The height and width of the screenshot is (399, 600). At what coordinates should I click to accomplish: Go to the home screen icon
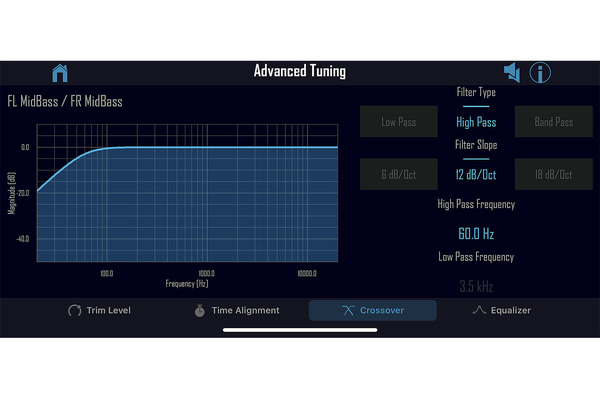pyautogui.click(x=60, y=73)
